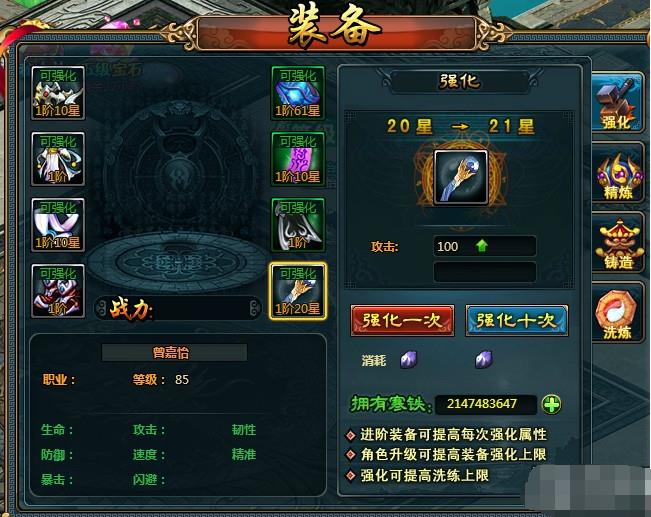Image resolution: width=651 pixels, height=517 pixels.
Task: Click the blue 强化十次 button
Action: (516, 321)
